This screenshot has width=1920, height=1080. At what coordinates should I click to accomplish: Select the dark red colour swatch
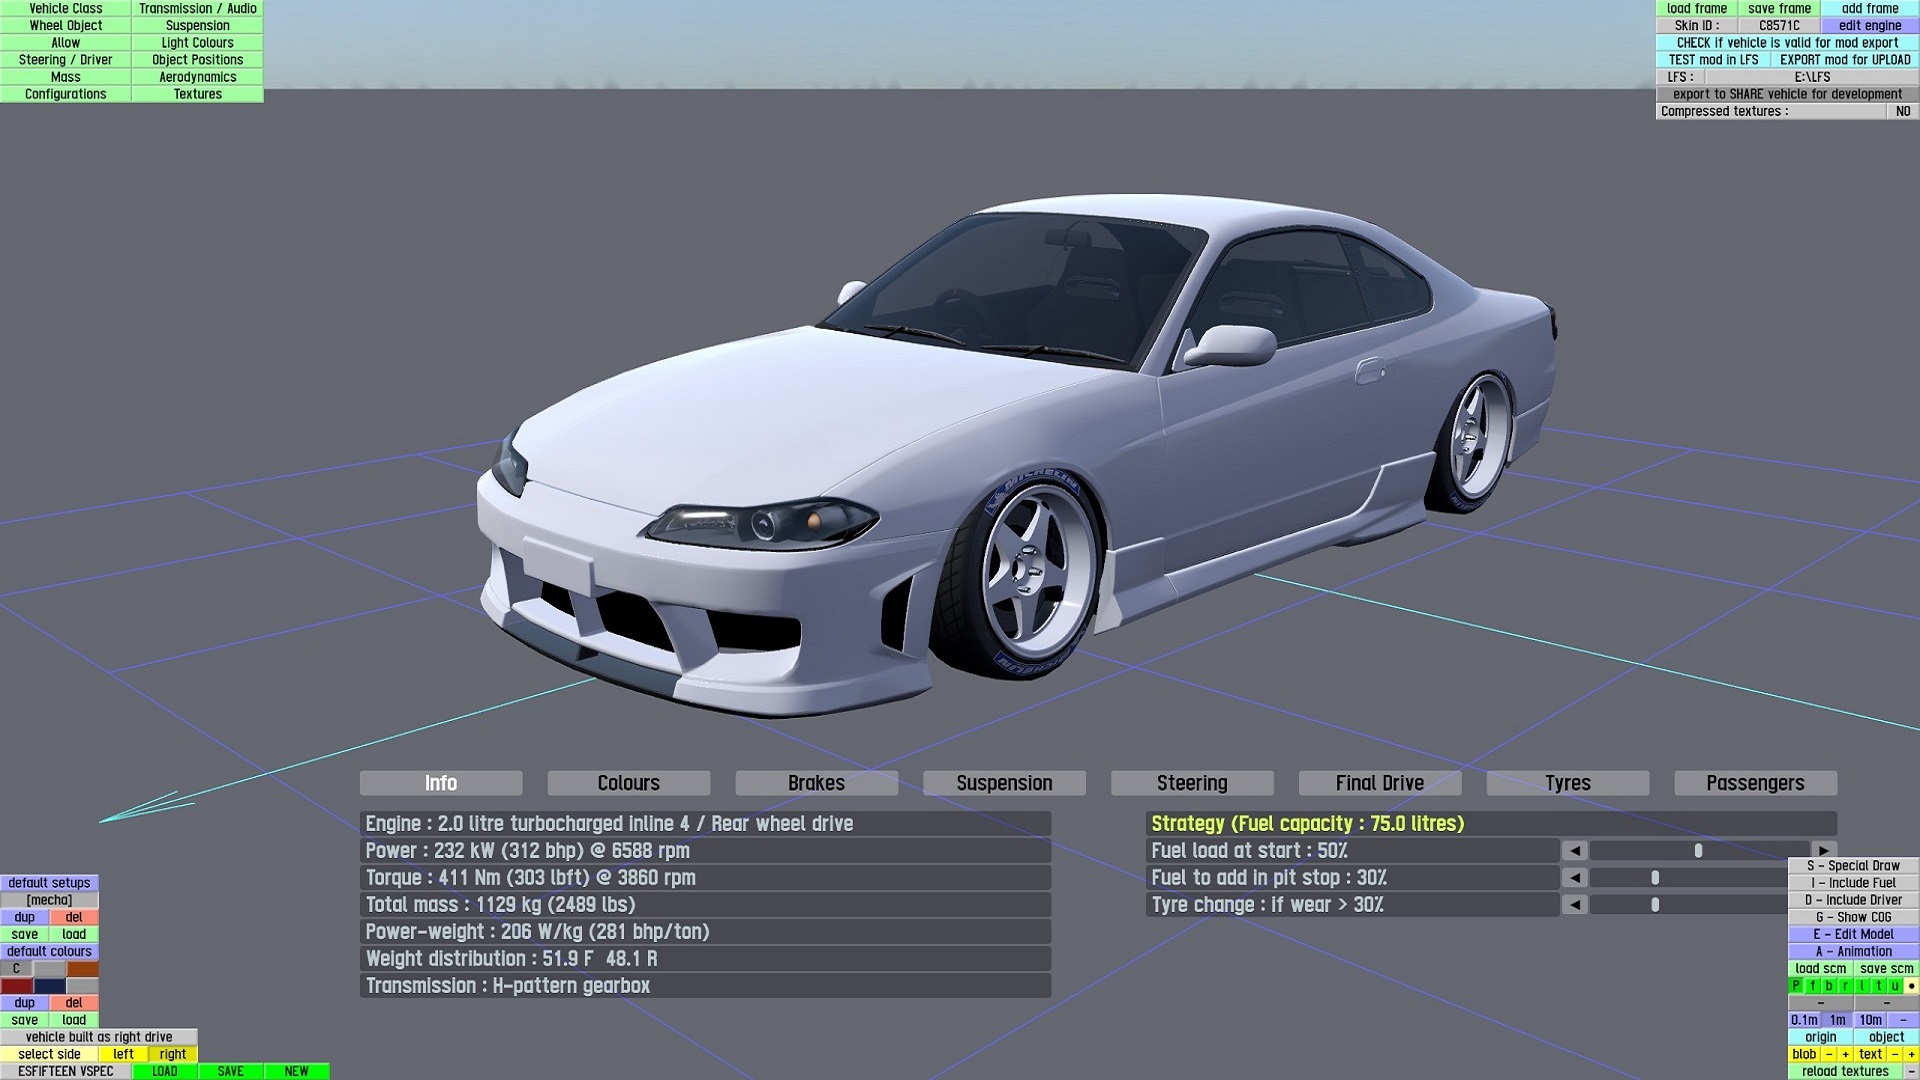(x=17, y=986)
